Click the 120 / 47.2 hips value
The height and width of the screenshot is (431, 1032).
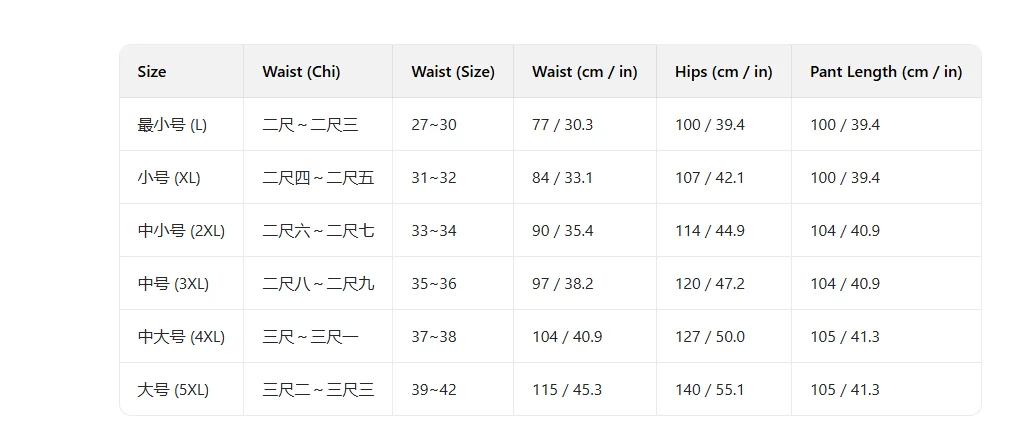(x=710, y=284)
